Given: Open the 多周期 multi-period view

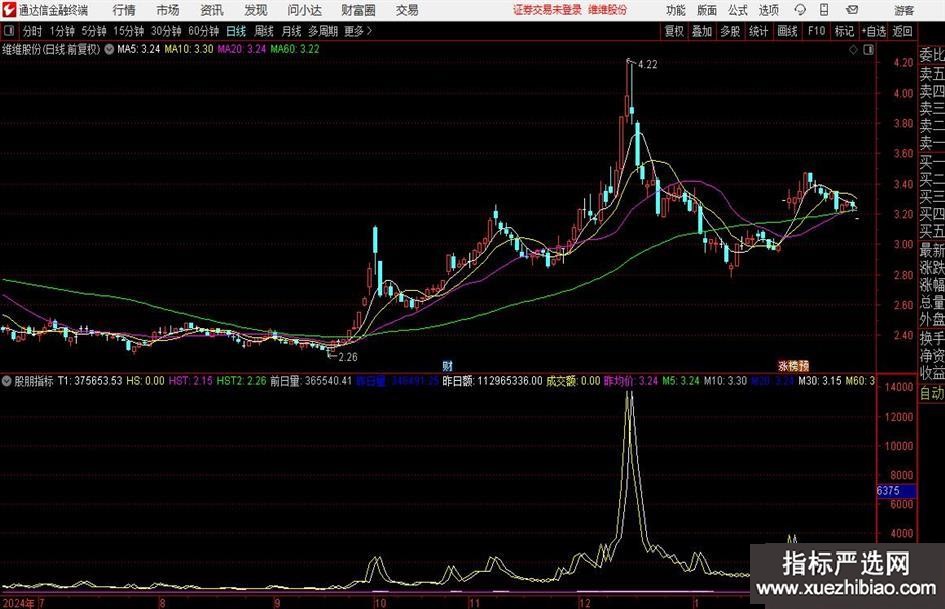Looking at the screenshot, I should pos(324,31).
